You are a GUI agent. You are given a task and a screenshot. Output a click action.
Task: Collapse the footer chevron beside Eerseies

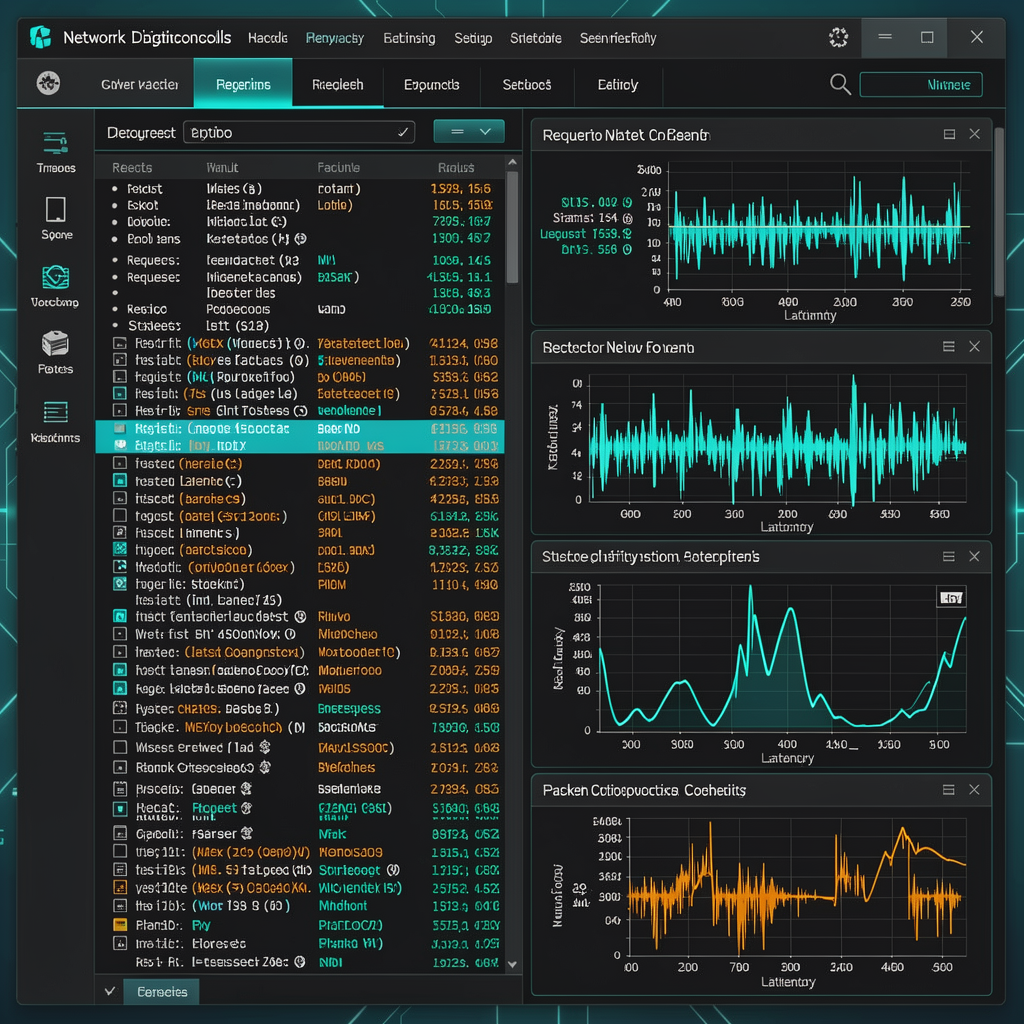110,991
